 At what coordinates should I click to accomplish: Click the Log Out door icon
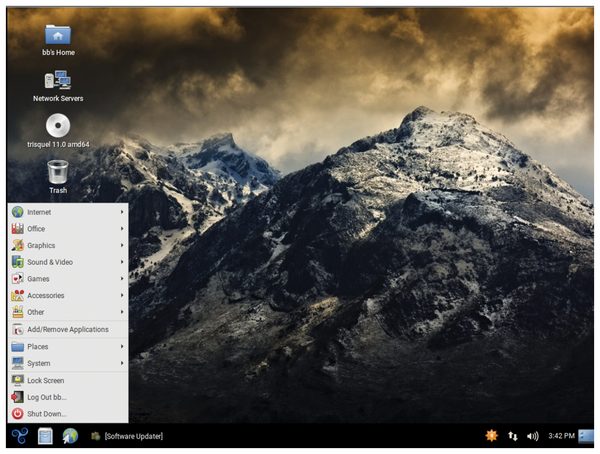(x=18, y=397)
